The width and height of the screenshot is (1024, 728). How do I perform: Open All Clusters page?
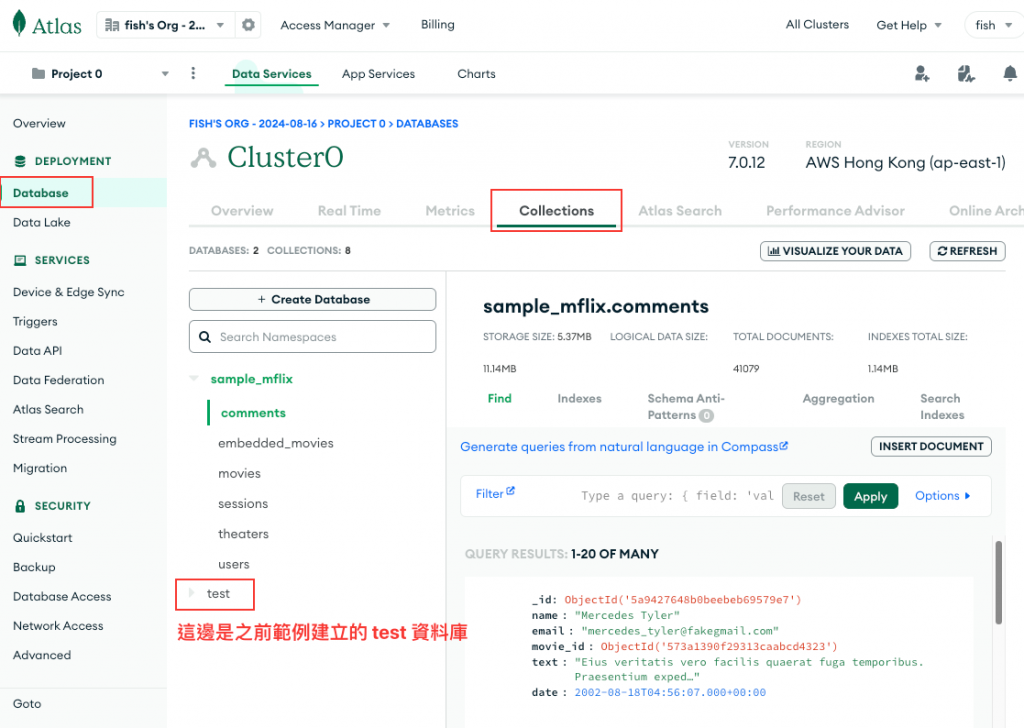coord(817,24)
